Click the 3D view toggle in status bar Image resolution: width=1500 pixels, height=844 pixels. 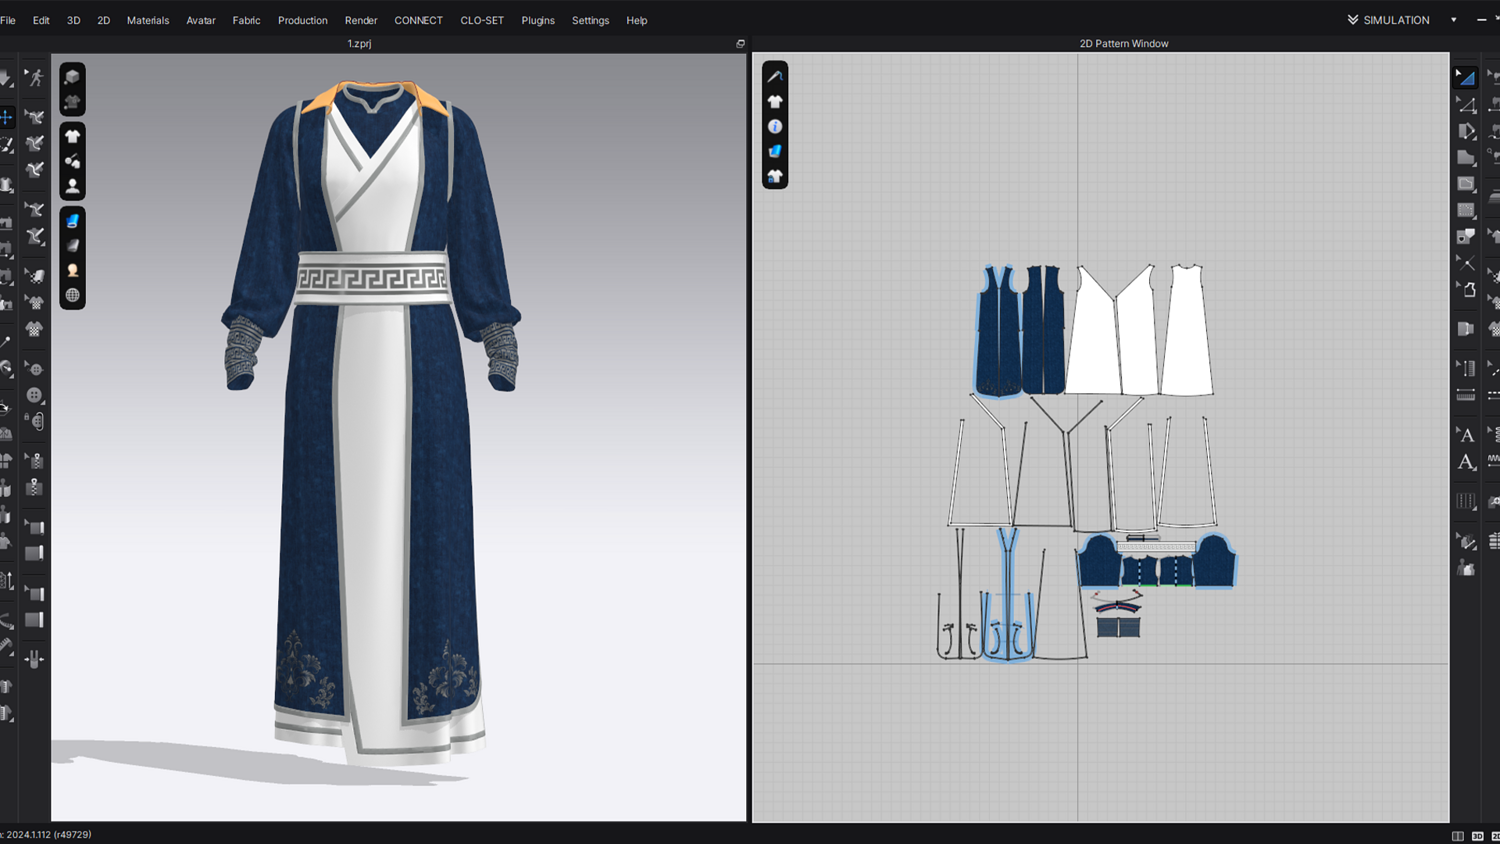pos(1477,836)
